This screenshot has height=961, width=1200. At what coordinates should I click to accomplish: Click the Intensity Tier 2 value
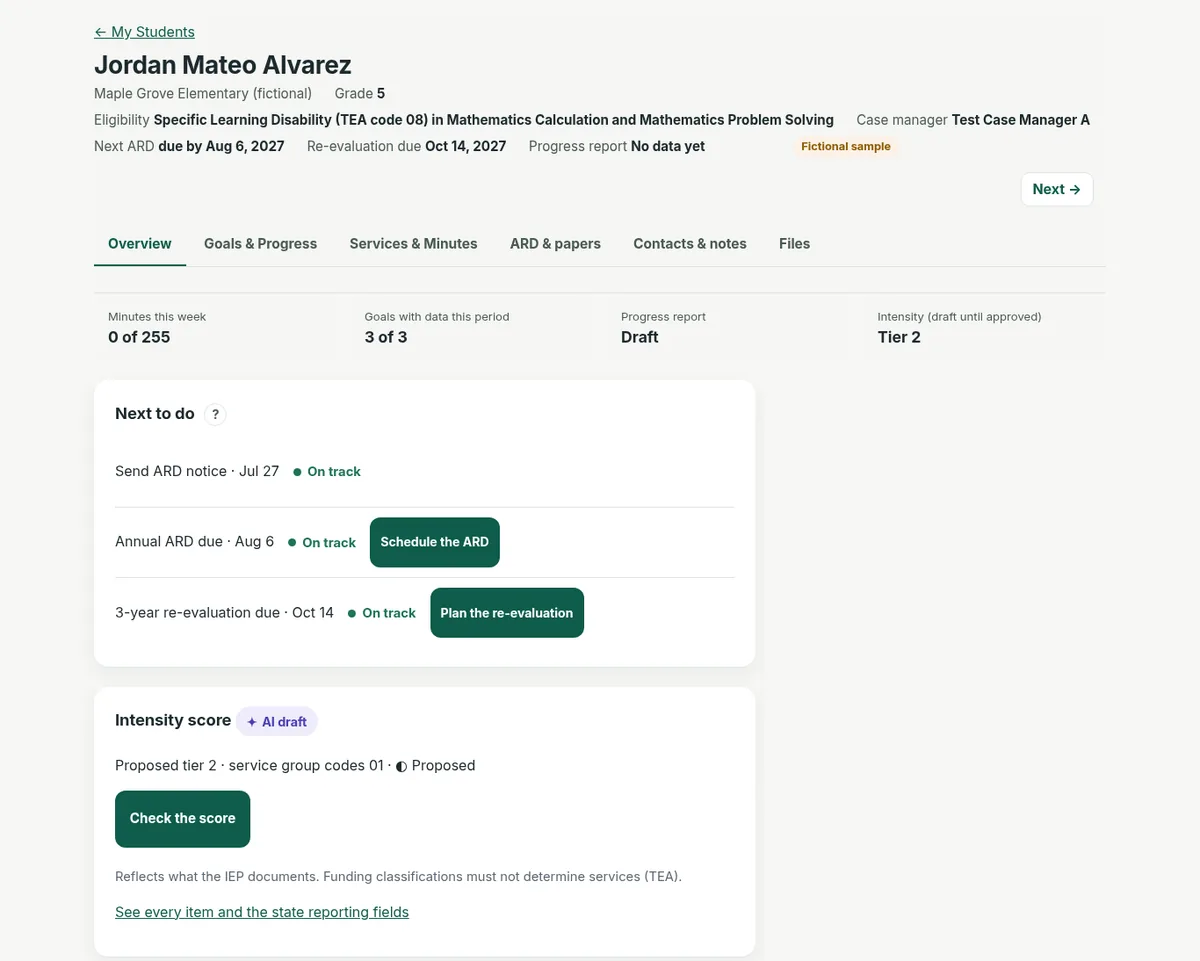pos(899,337)
